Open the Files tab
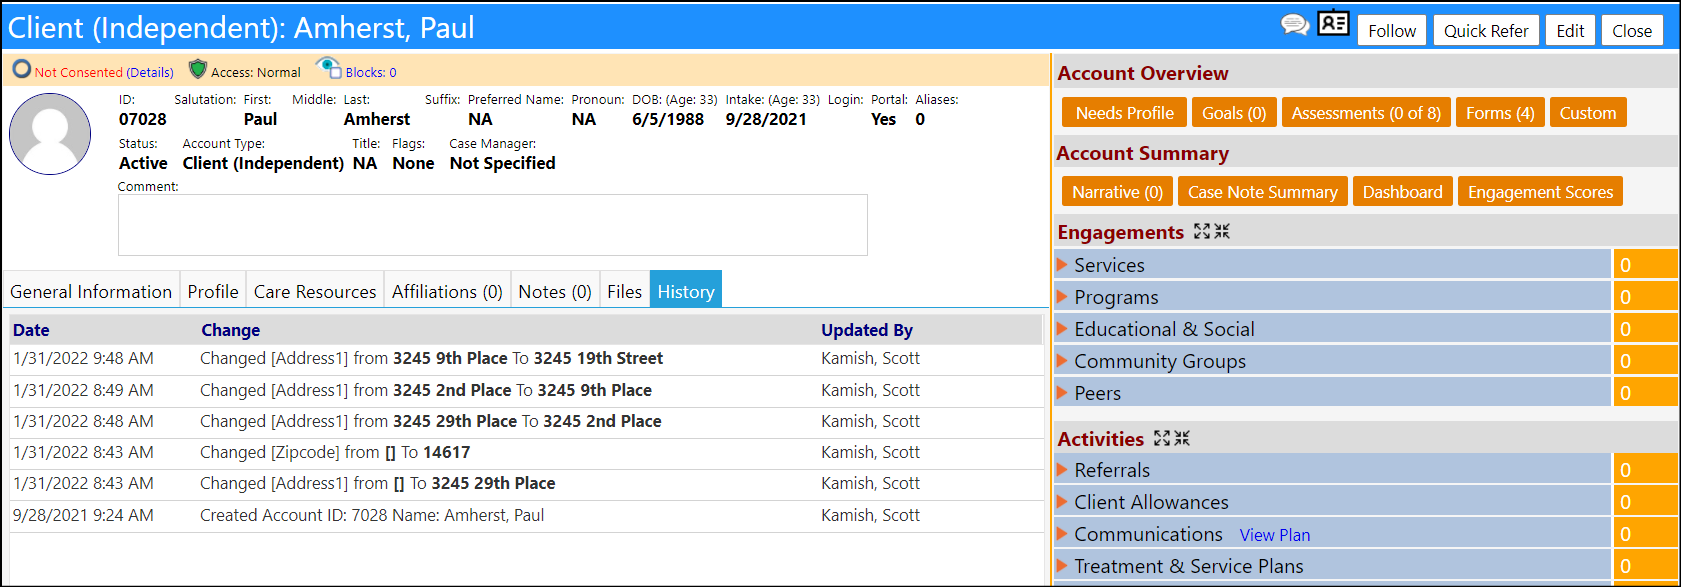The height and width of the screenshot is (587, 1681). point(624,291)
